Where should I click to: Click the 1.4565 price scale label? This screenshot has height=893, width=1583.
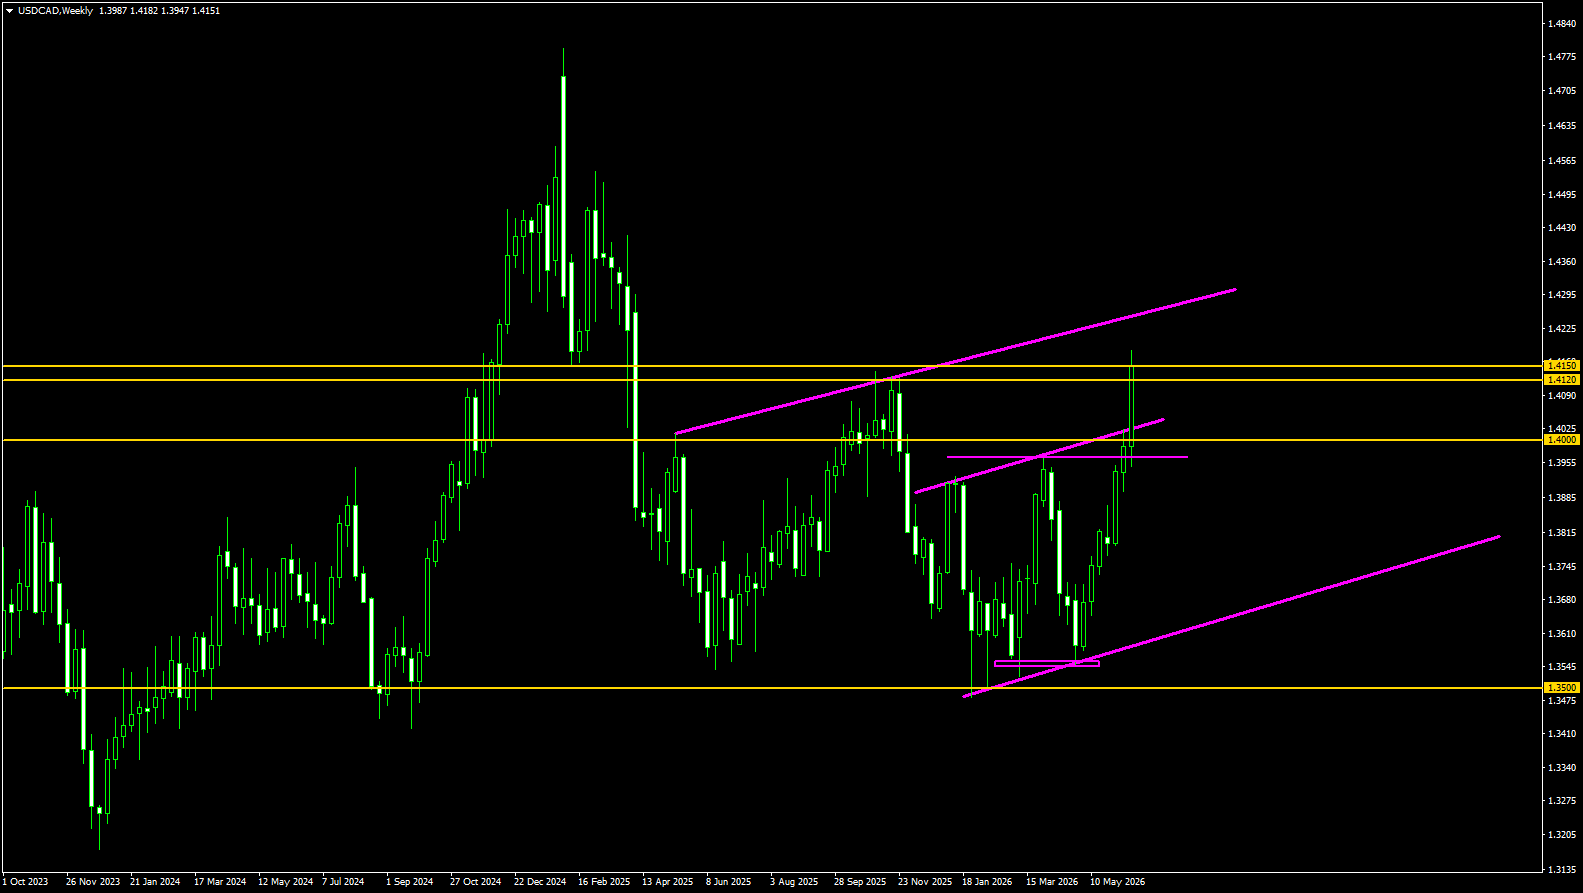(x=1562, y=160)
